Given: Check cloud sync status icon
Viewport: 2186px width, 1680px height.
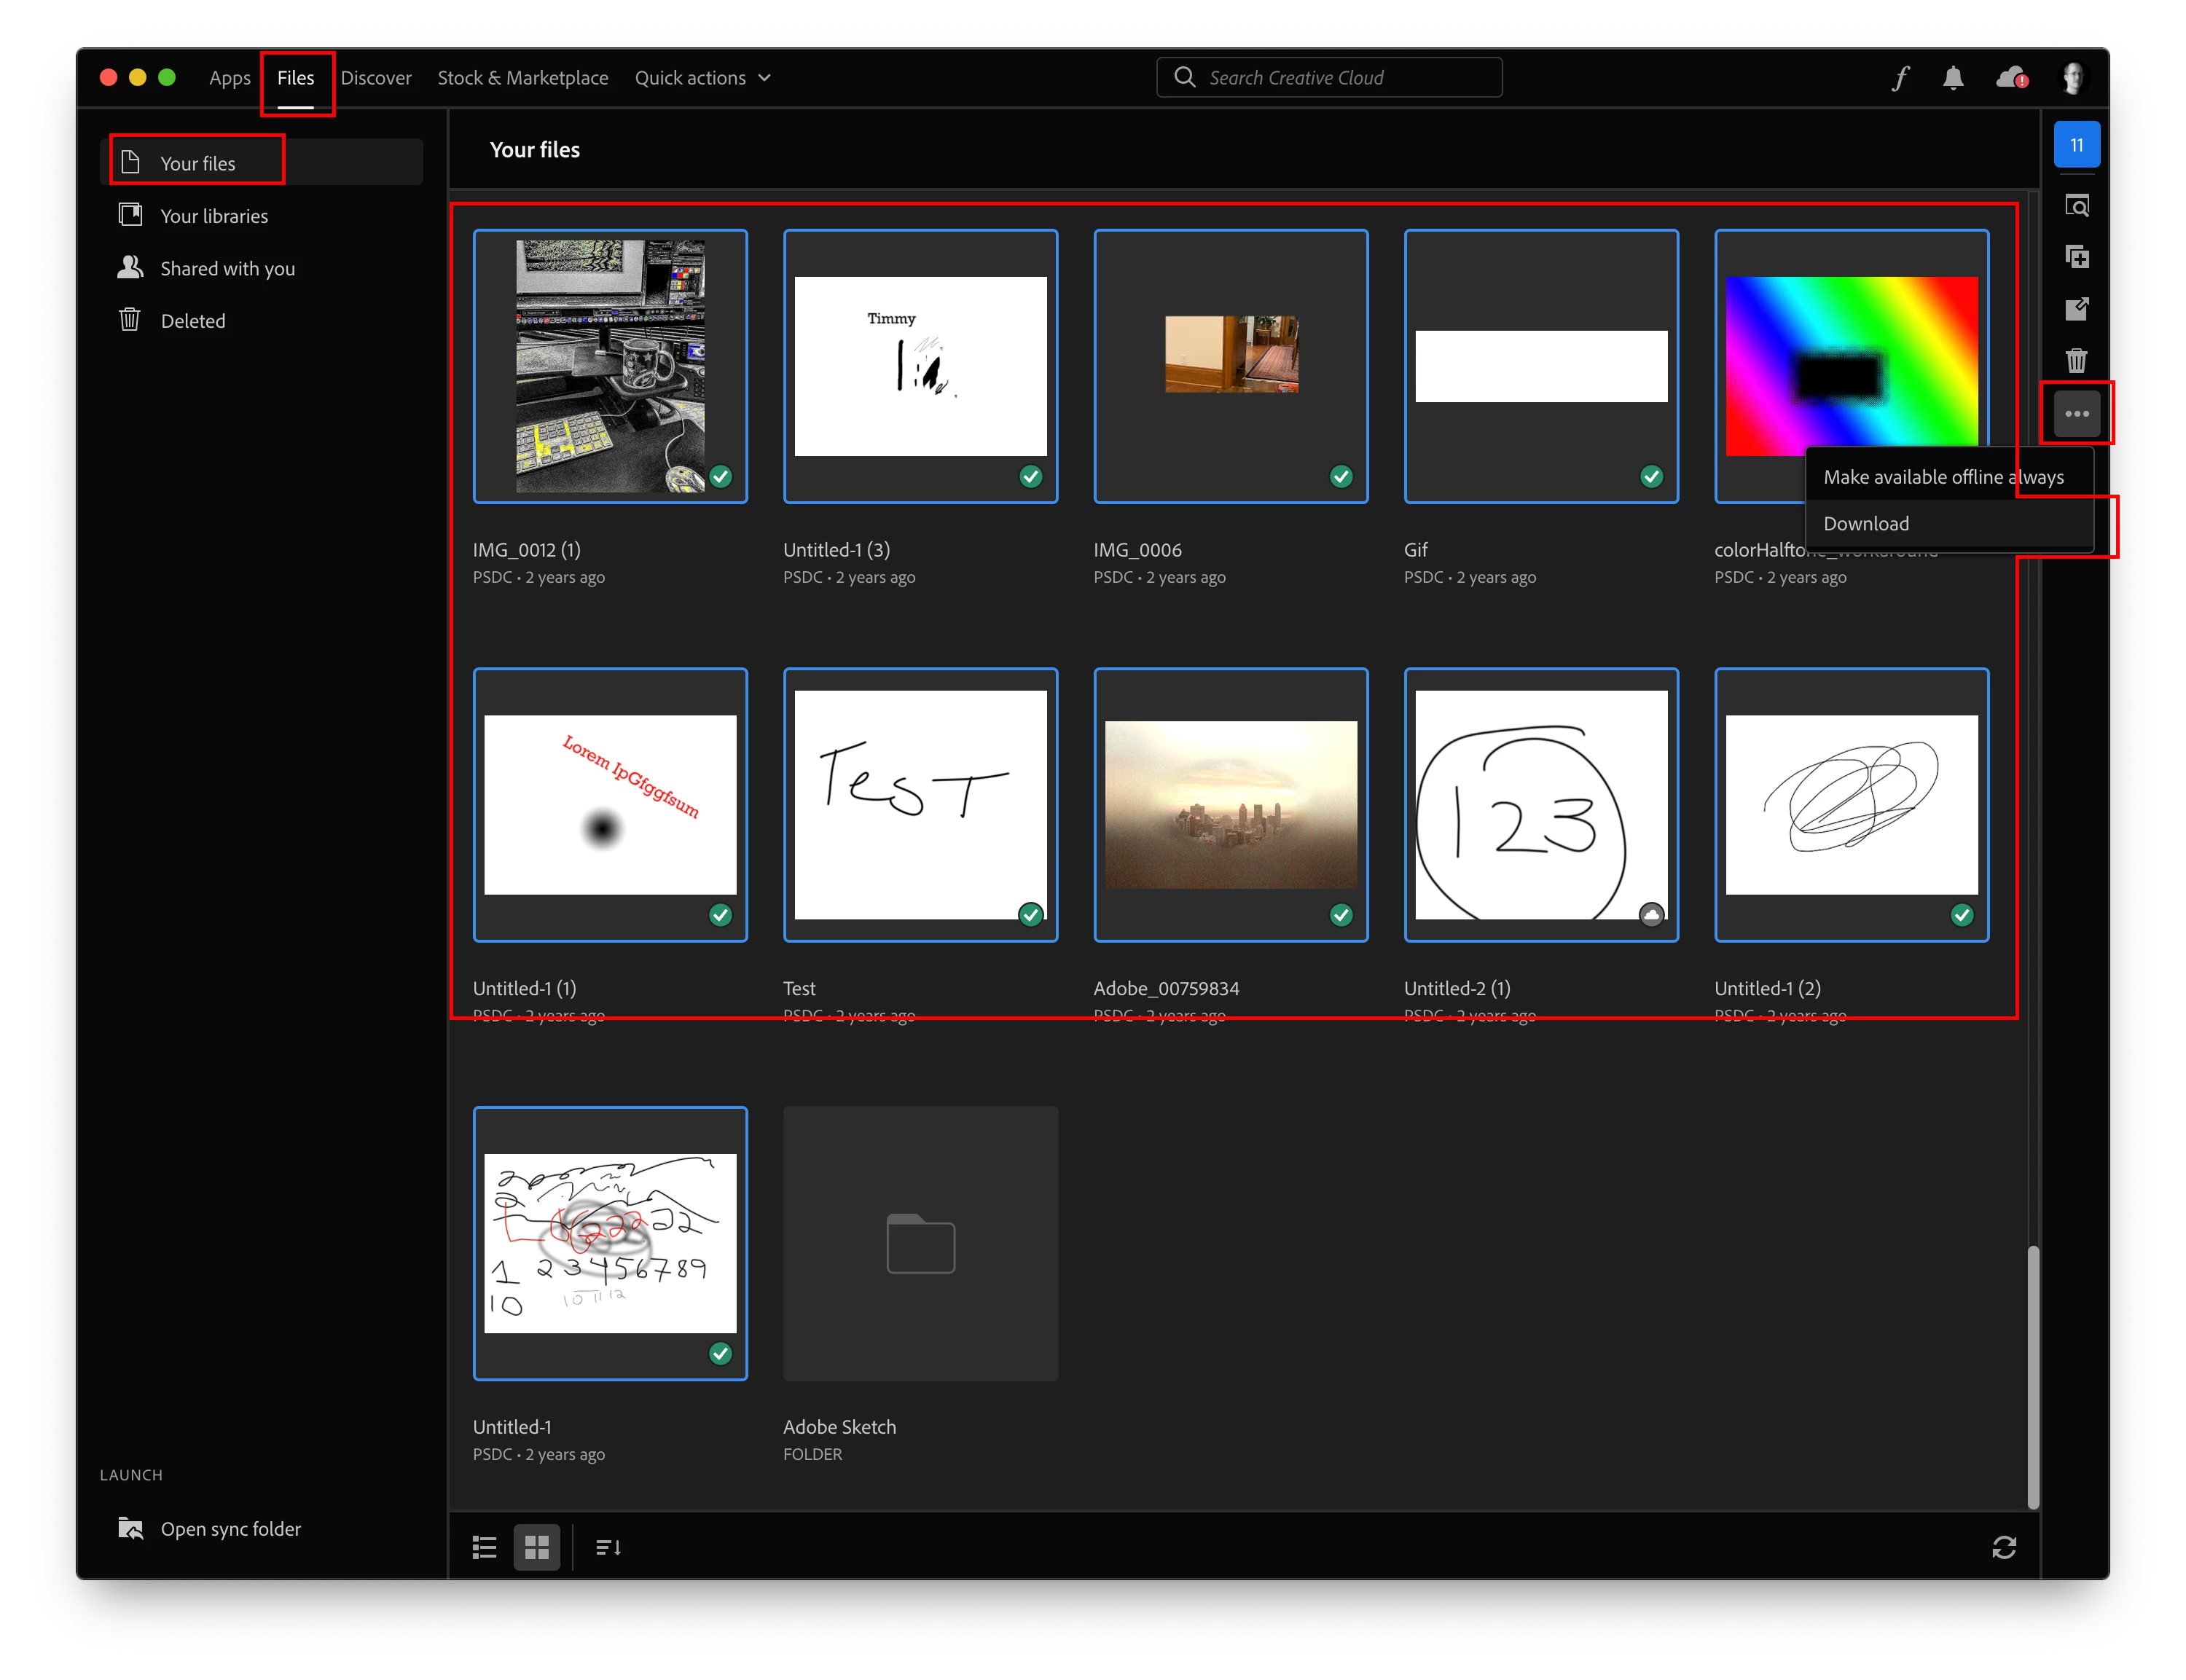Looking at the screenshot, I should point(2011,78).
